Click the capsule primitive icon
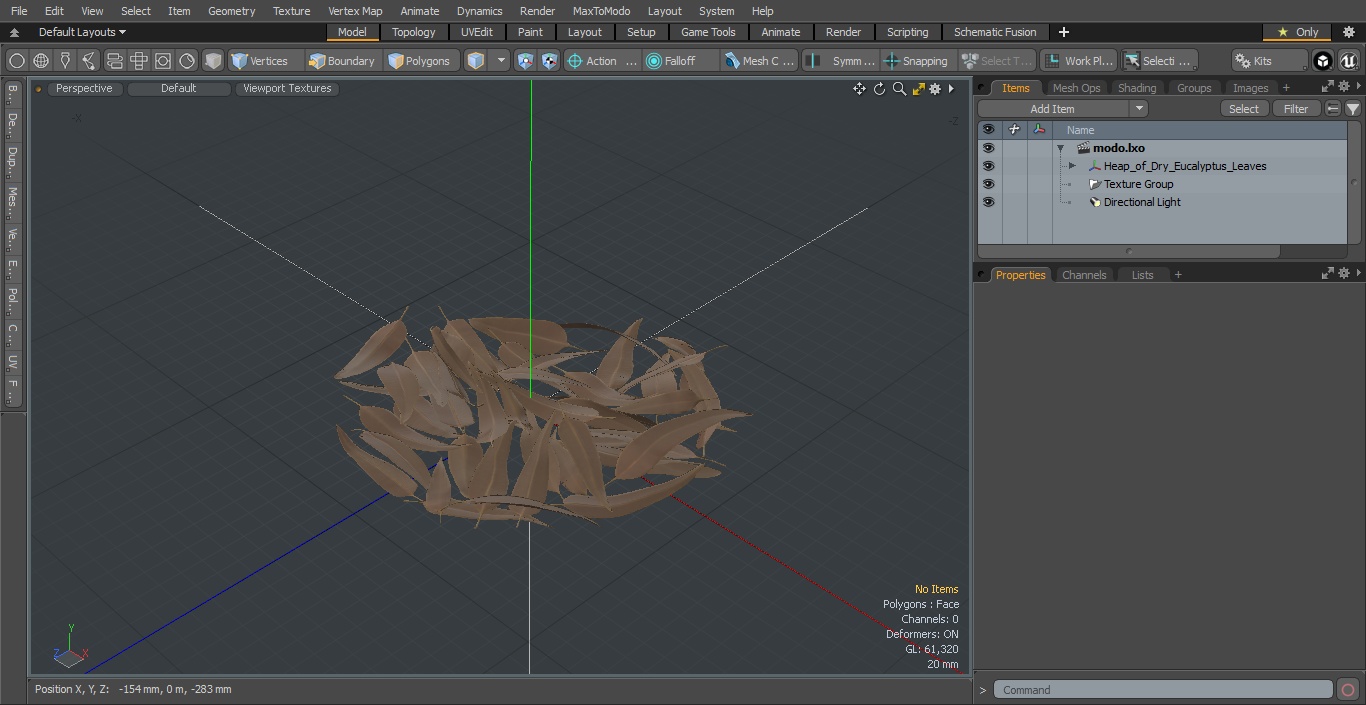1366x705 pixels. pyautogui.click(x=114, y=61)
